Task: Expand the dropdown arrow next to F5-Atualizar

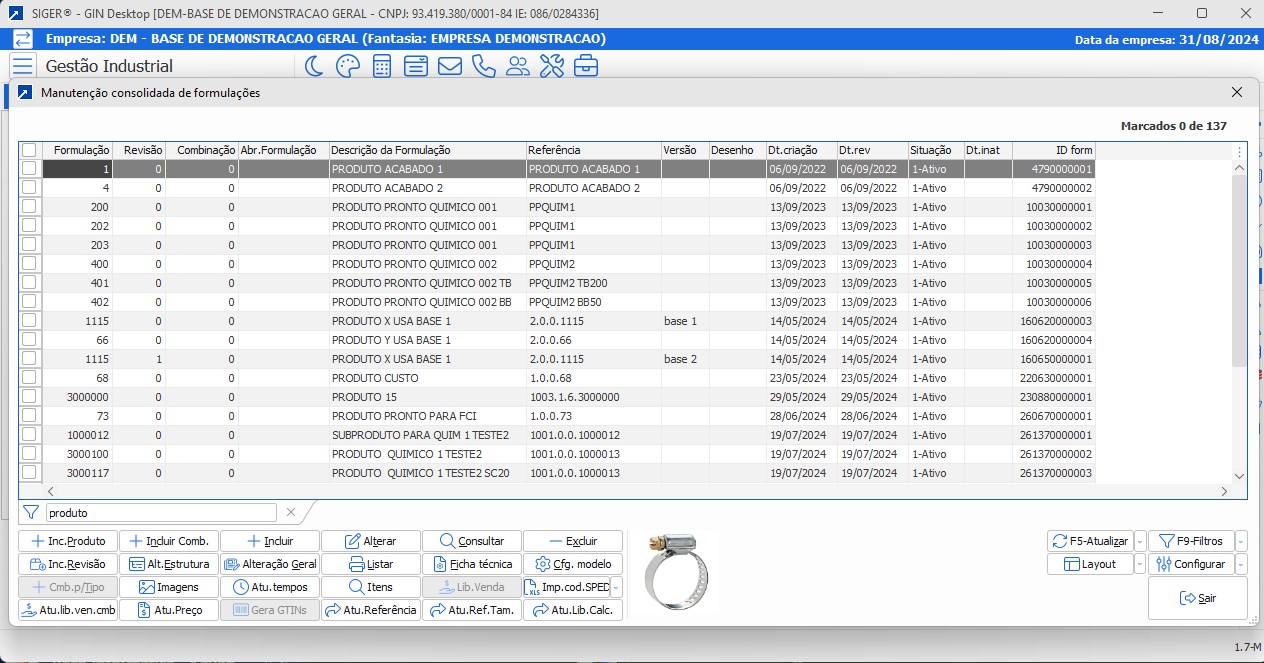Action: [1140, 541]
